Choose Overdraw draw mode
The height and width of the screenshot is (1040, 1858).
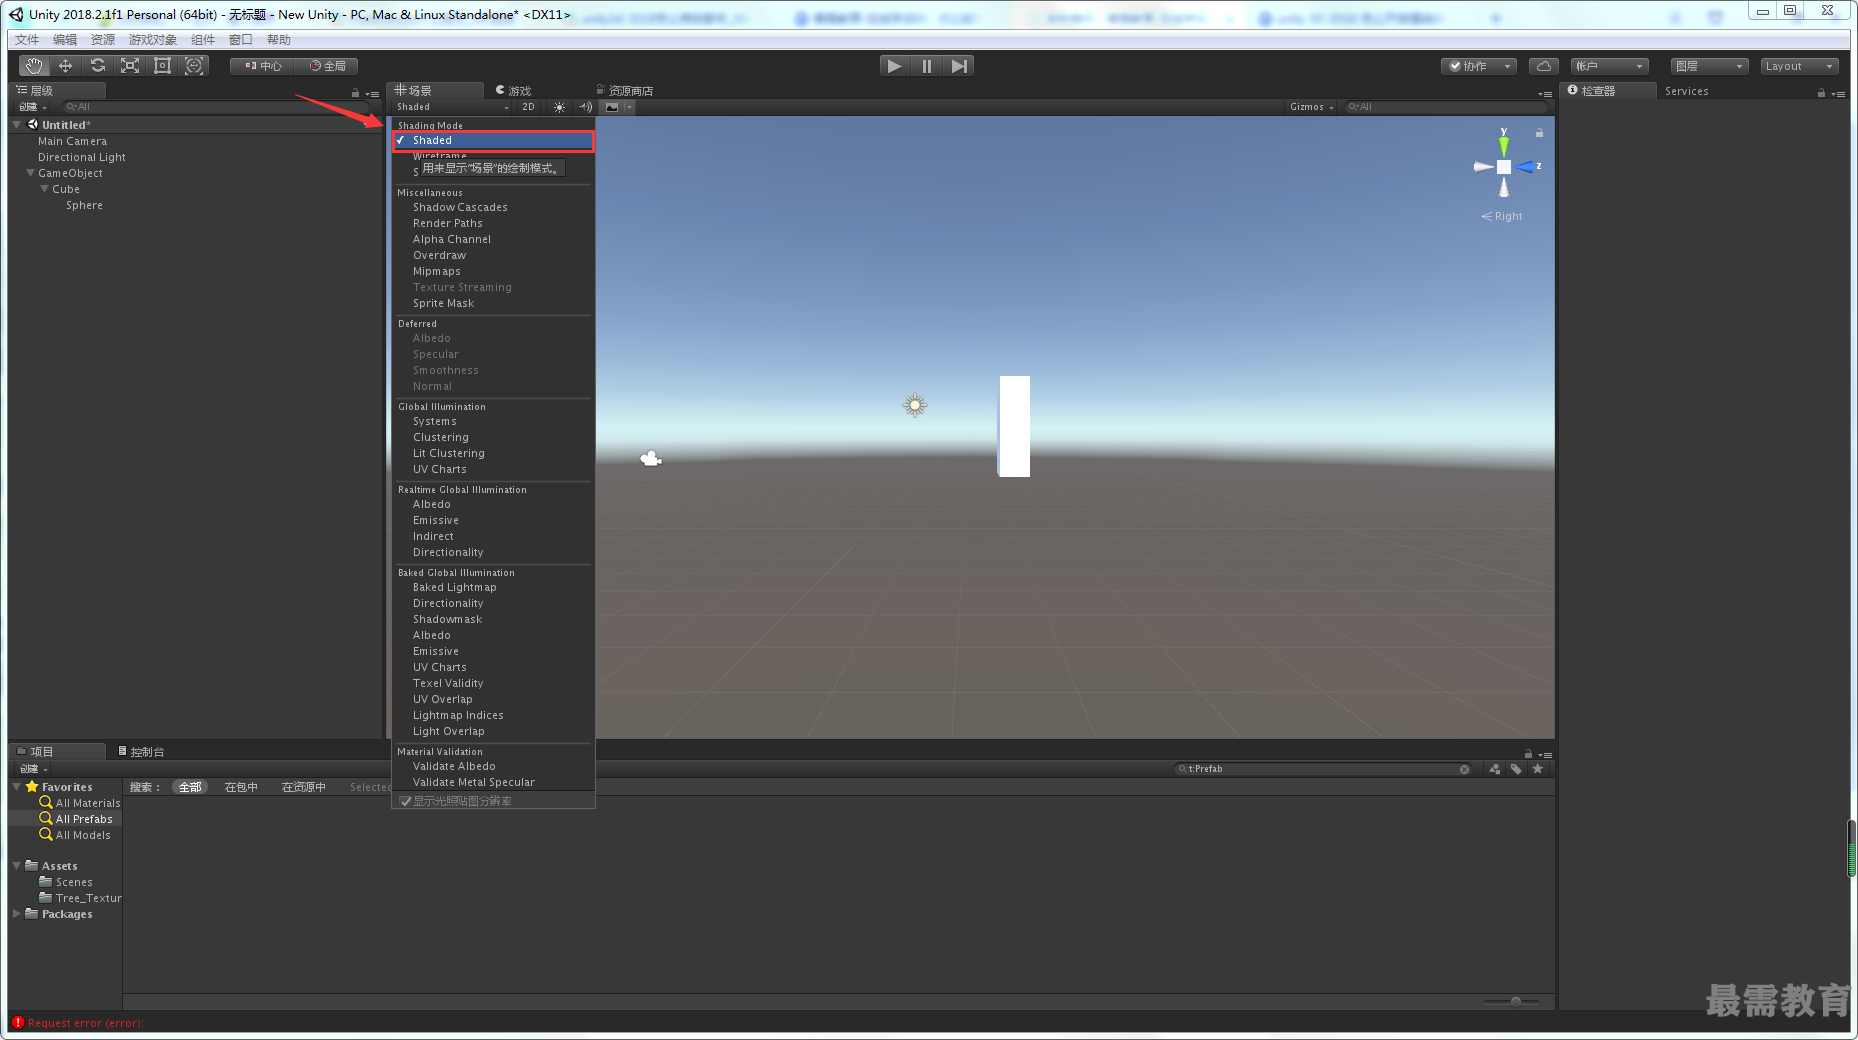(493, 256)
